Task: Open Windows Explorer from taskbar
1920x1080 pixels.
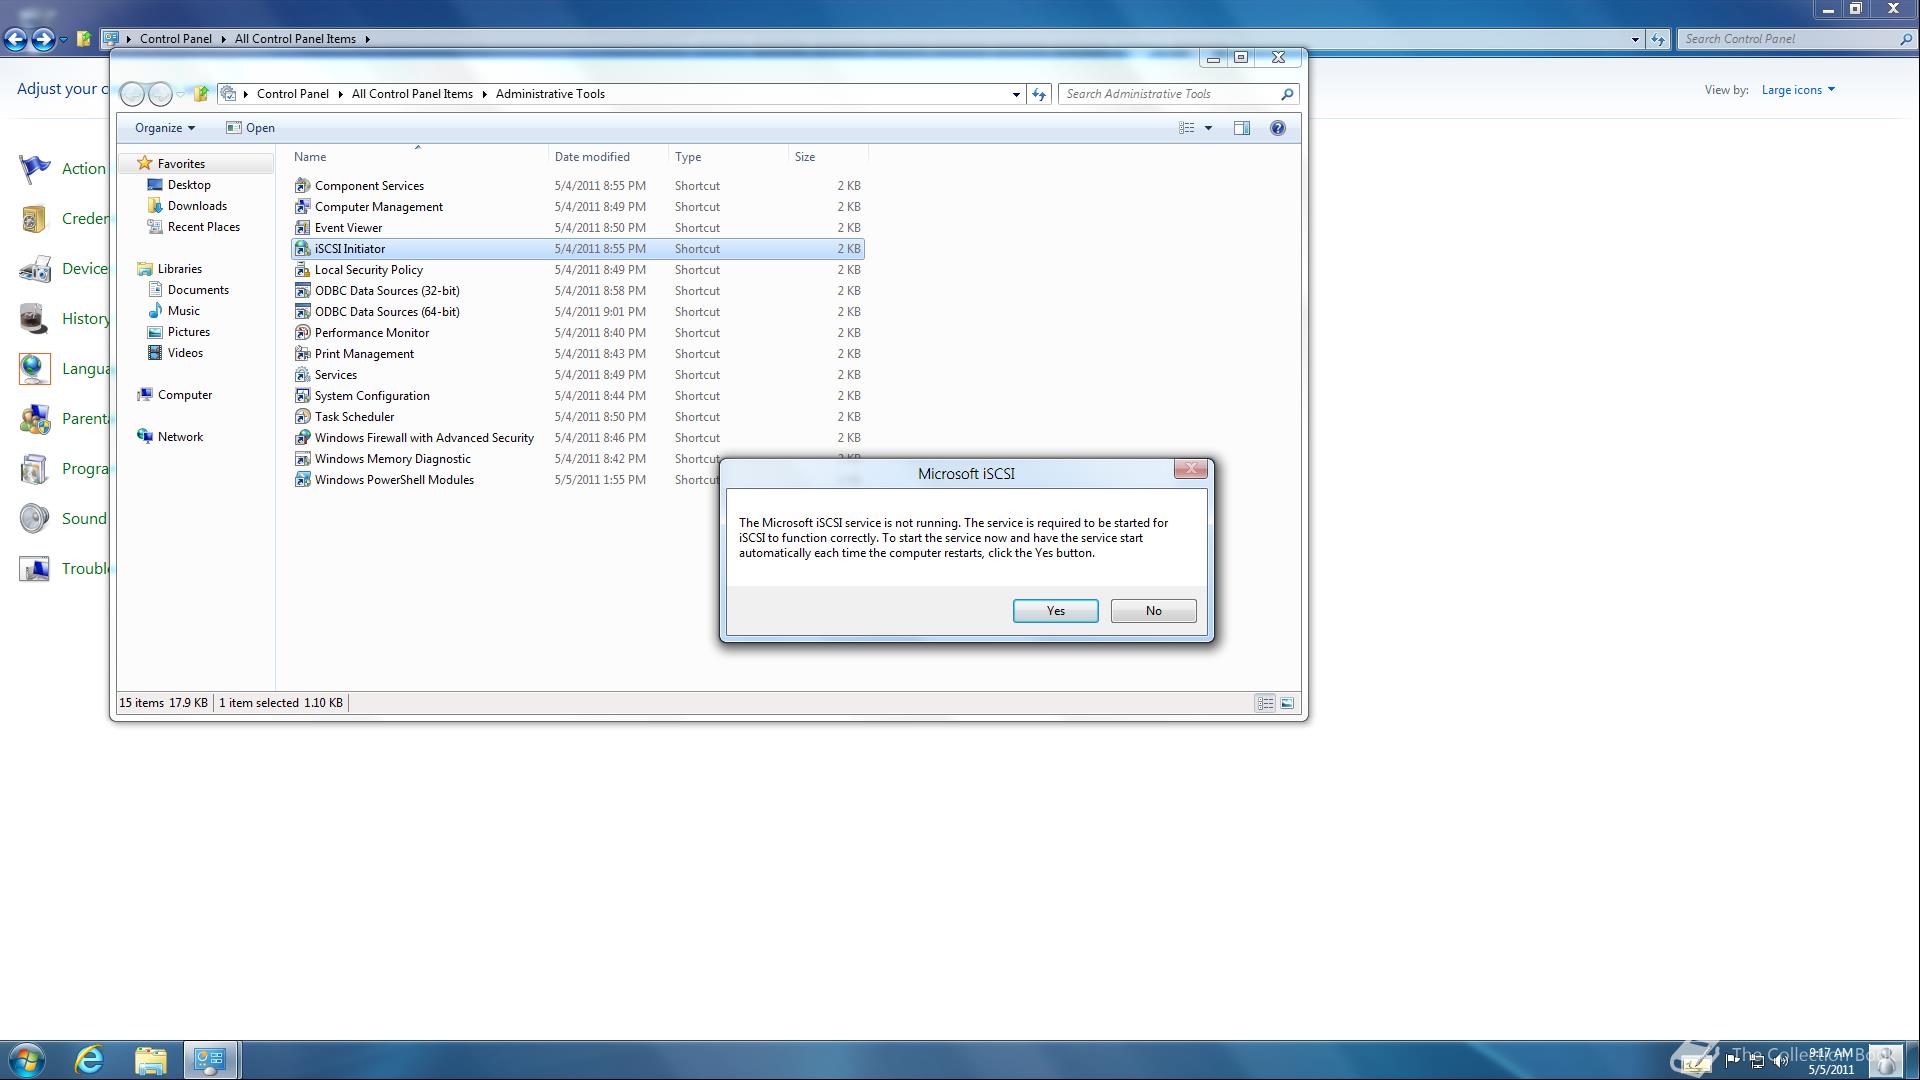Action: pyautogui.click(x=150, y=1060)
